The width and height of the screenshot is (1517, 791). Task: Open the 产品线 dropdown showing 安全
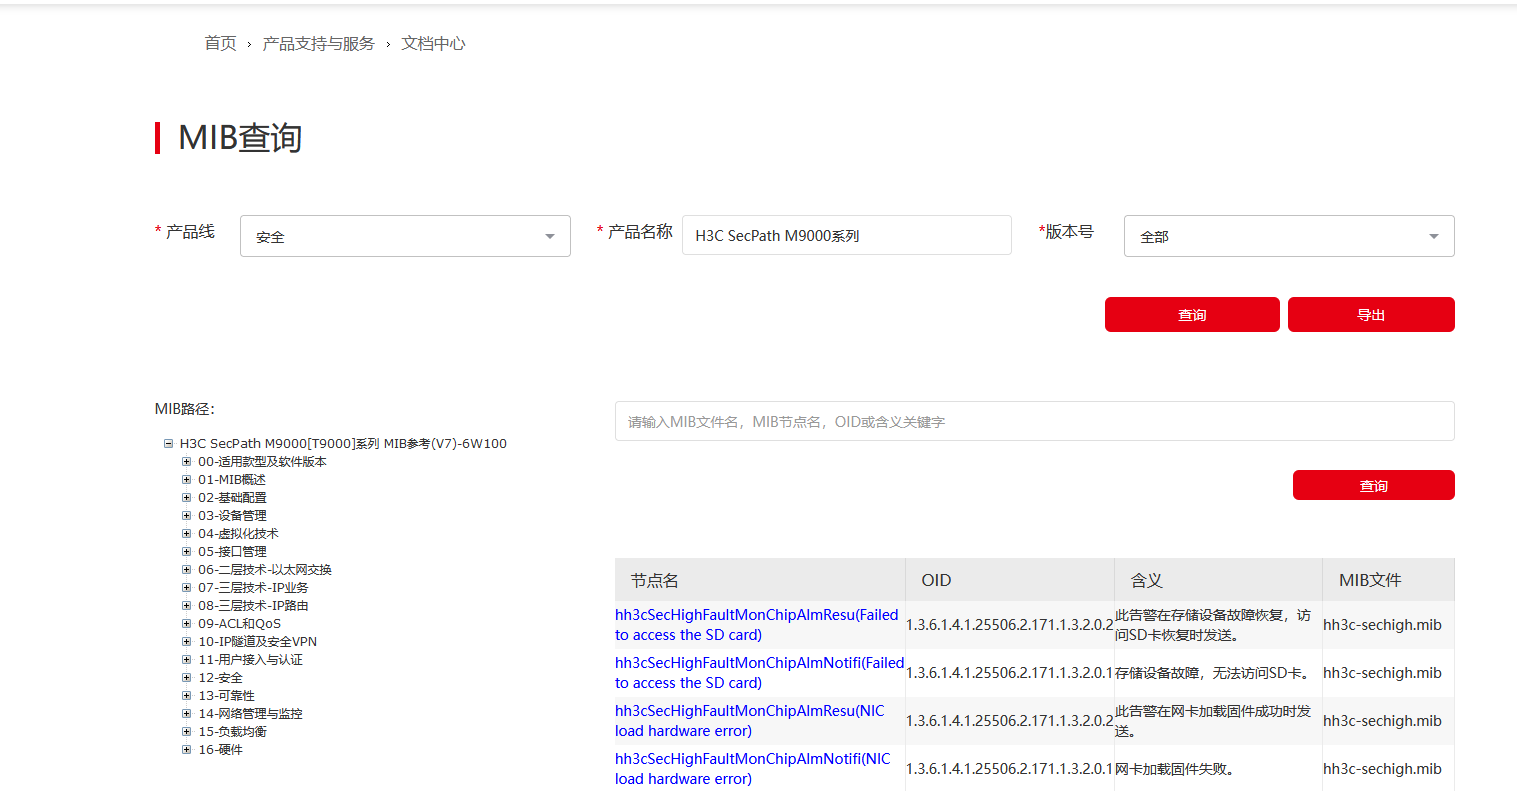(x=405, y=236)
